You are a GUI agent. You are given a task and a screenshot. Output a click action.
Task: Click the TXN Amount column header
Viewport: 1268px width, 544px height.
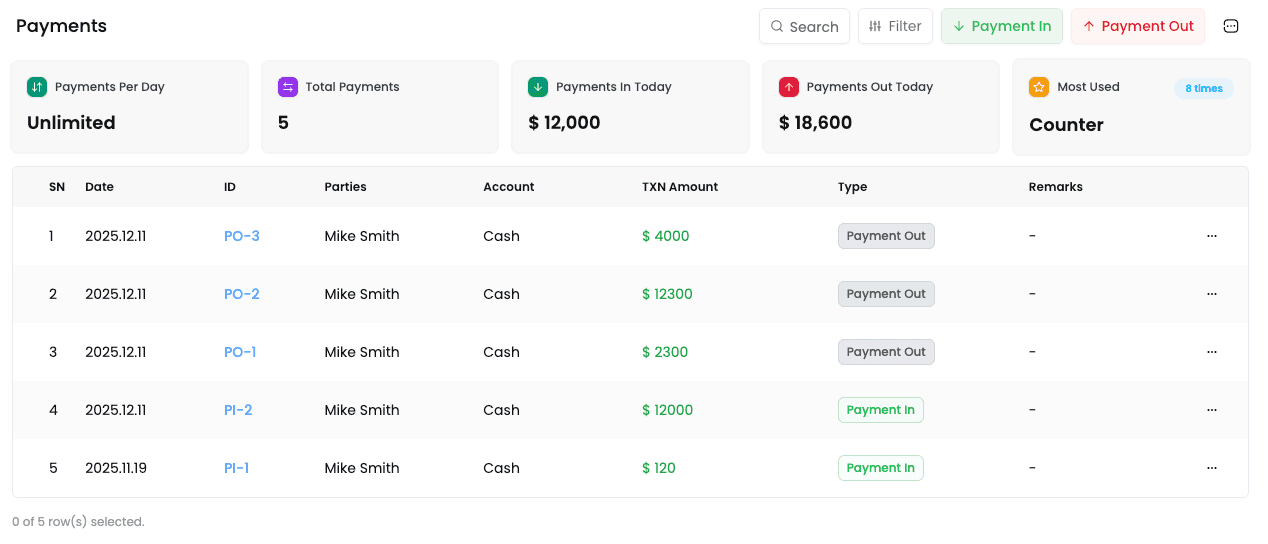pos(679,187)
